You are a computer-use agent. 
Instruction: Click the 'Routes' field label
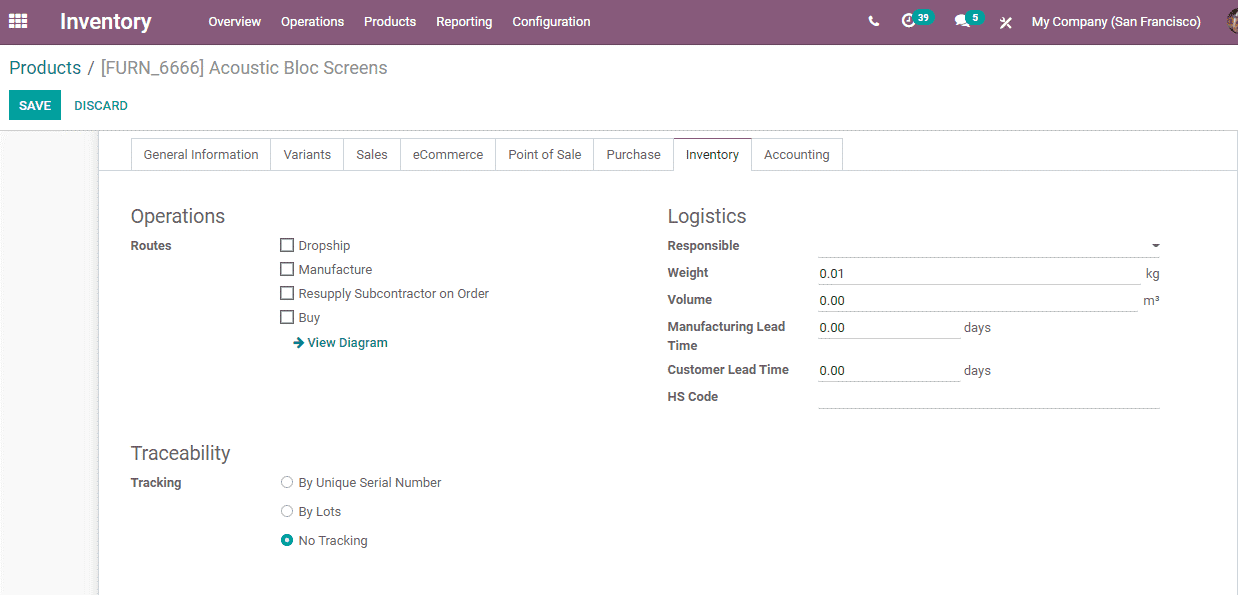(x=151, y=245)
